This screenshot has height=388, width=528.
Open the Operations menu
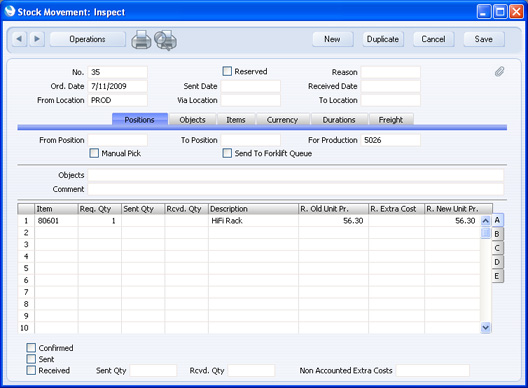pyautogui.click(x=88, y=39)
